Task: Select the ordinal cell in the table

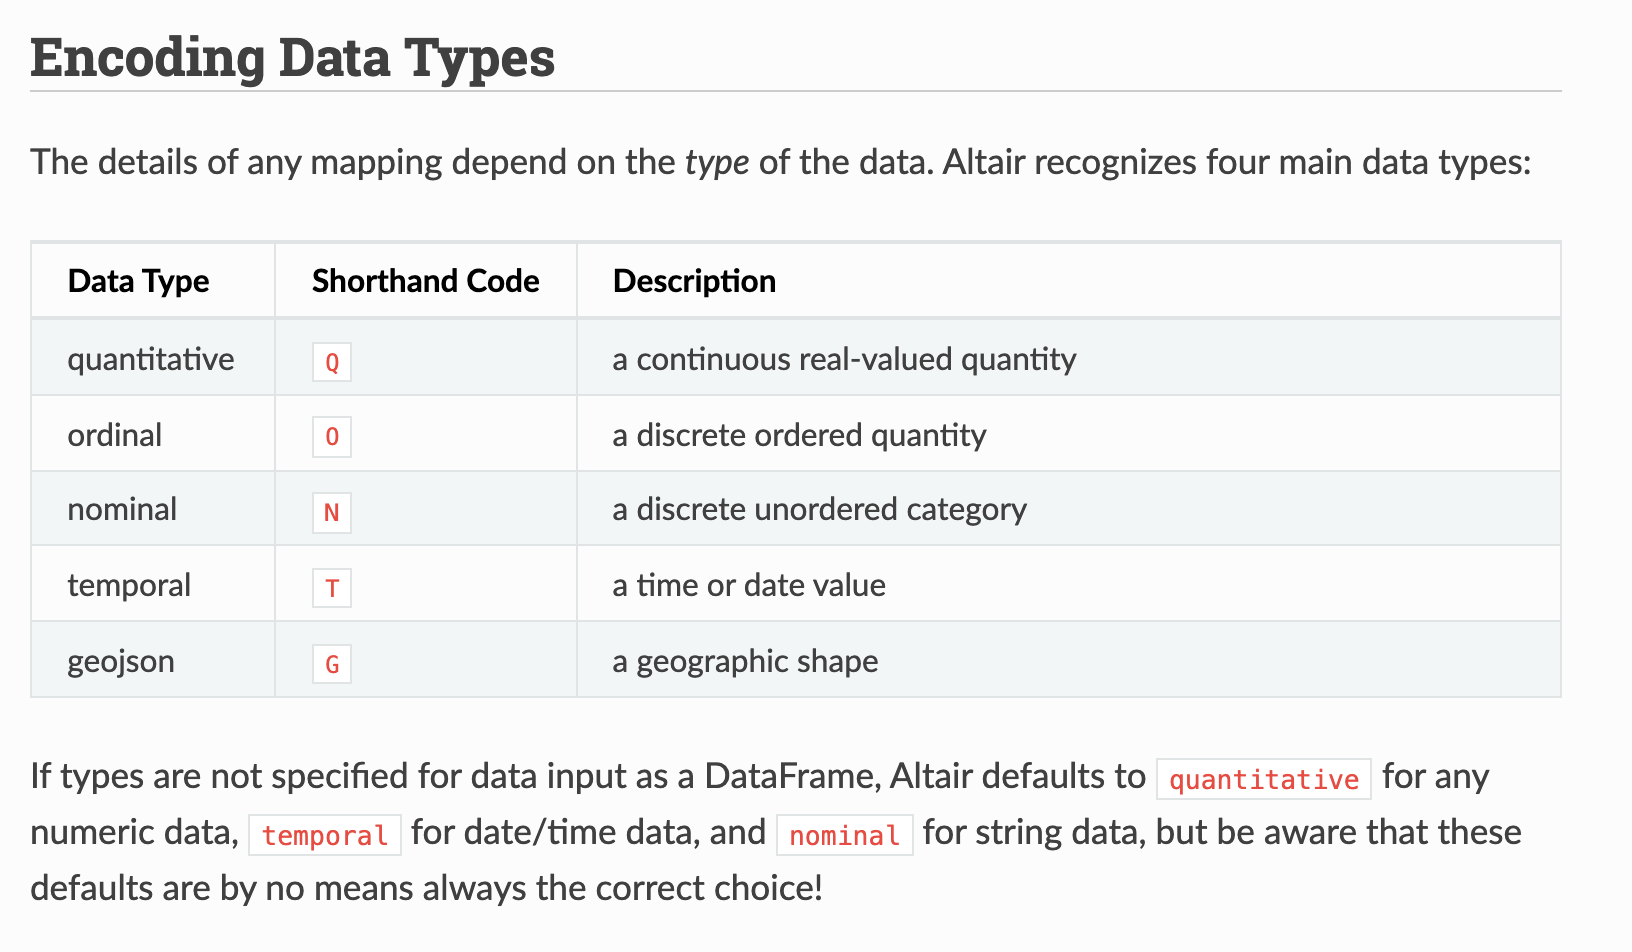Action: click(x=115, y=435)
